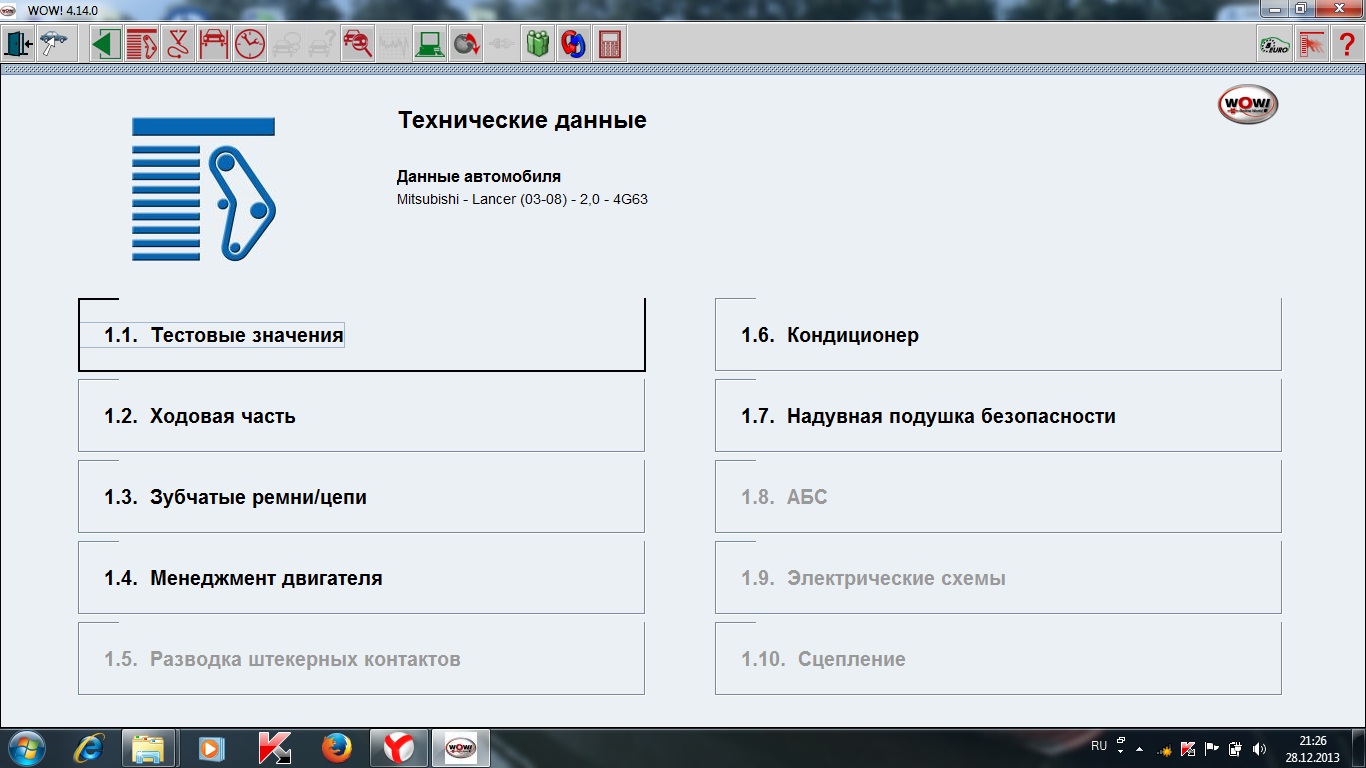This screenshot has width=1366, height=768.
Task: Open 1.2. Ходовая часть section
Action: pos(361,416)
